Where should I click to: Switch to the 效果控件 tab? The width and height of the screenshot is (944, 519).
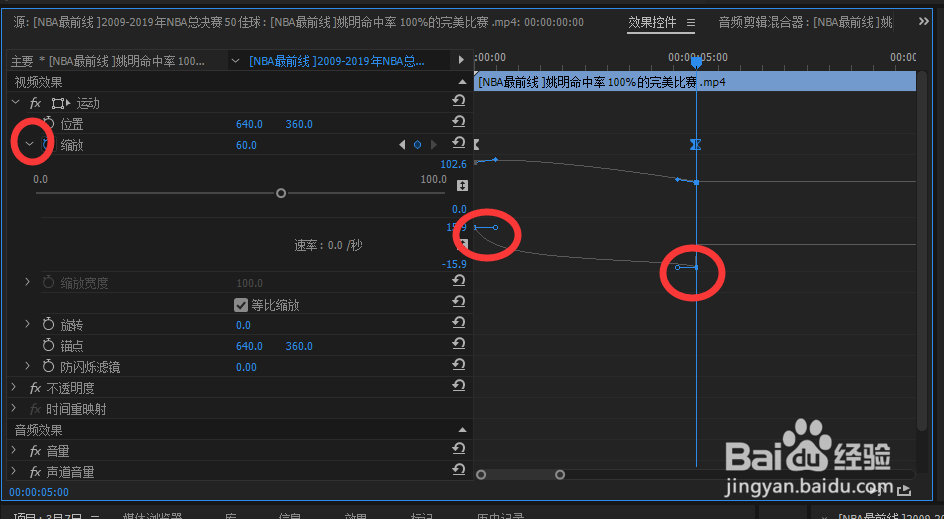[652, 22]
